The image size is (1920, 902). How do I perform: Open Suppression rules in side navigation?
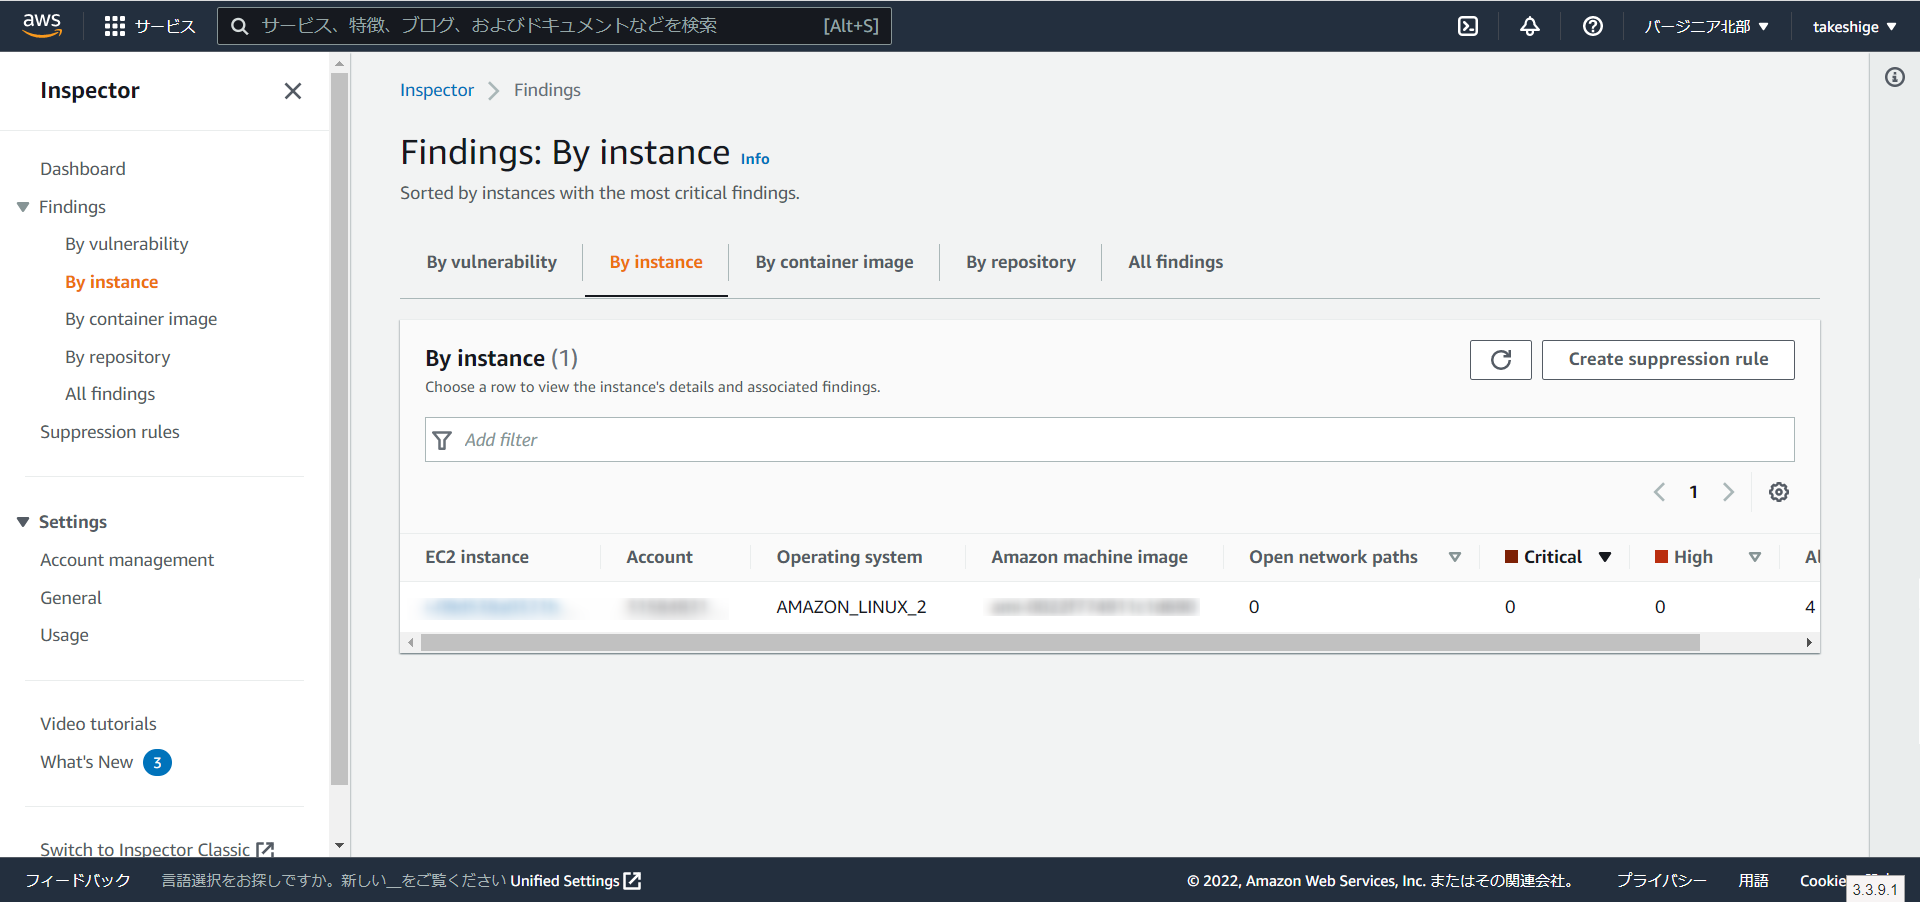(x=110, y=432)
